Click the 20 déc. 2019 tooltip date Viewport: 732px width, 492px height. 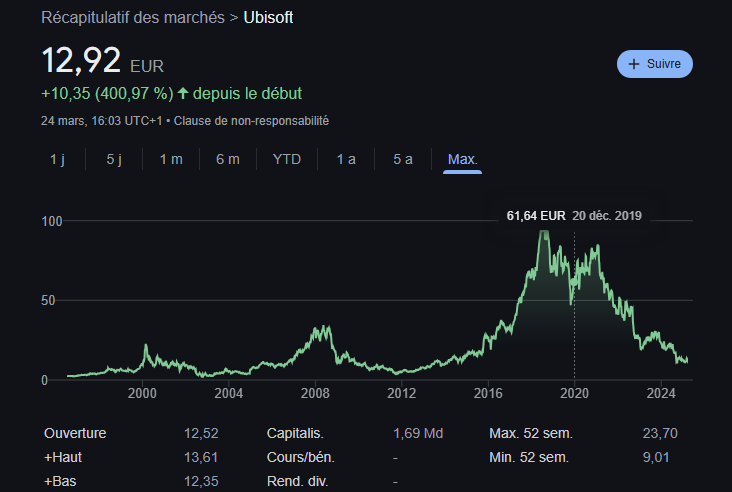607,216
